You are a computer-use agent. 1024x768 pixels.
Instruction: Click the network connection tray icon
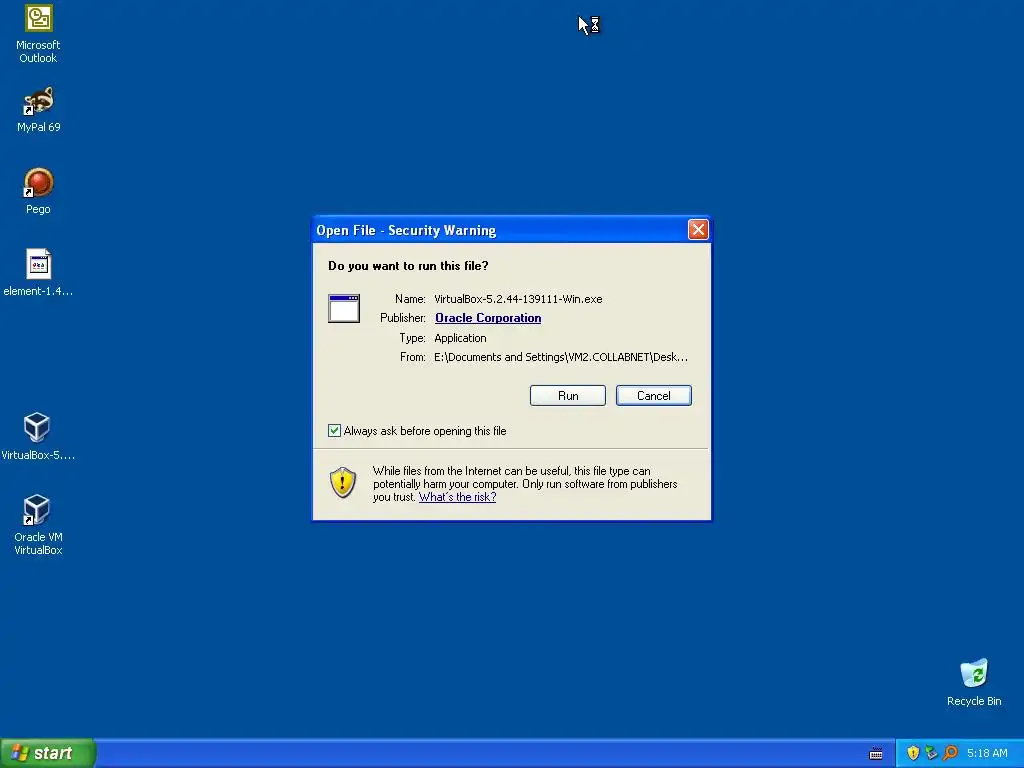coord(931,753)
